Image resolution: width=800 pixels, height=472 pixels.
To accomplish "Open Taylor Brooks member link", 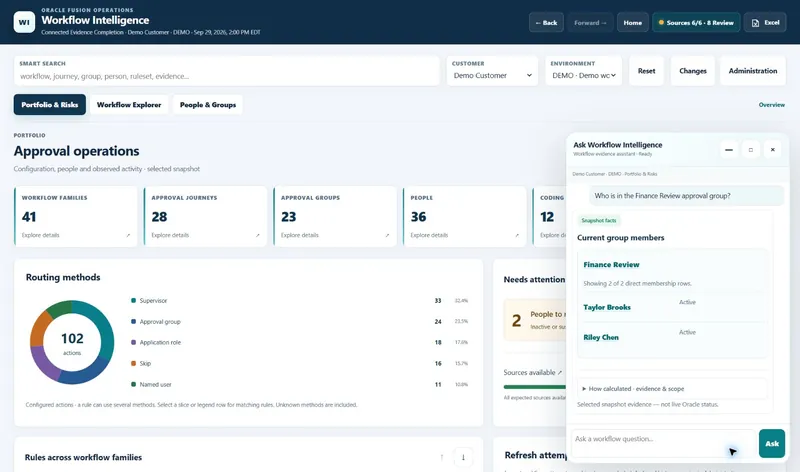I will (607, 307).
